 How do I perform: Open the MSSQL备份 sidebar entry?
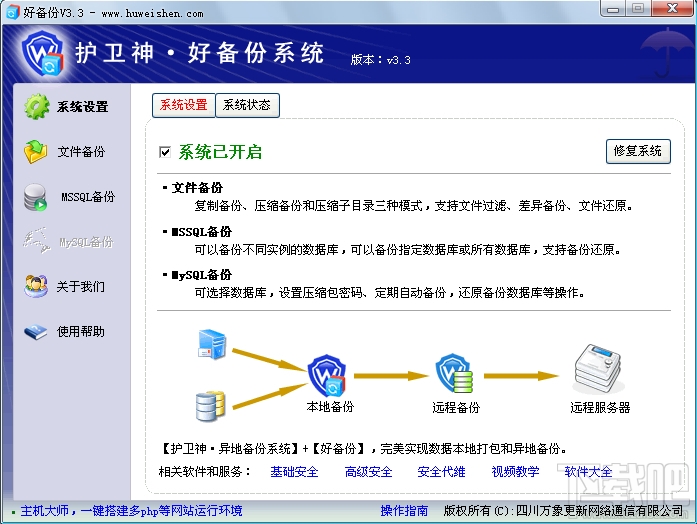[x=88, y=197]
